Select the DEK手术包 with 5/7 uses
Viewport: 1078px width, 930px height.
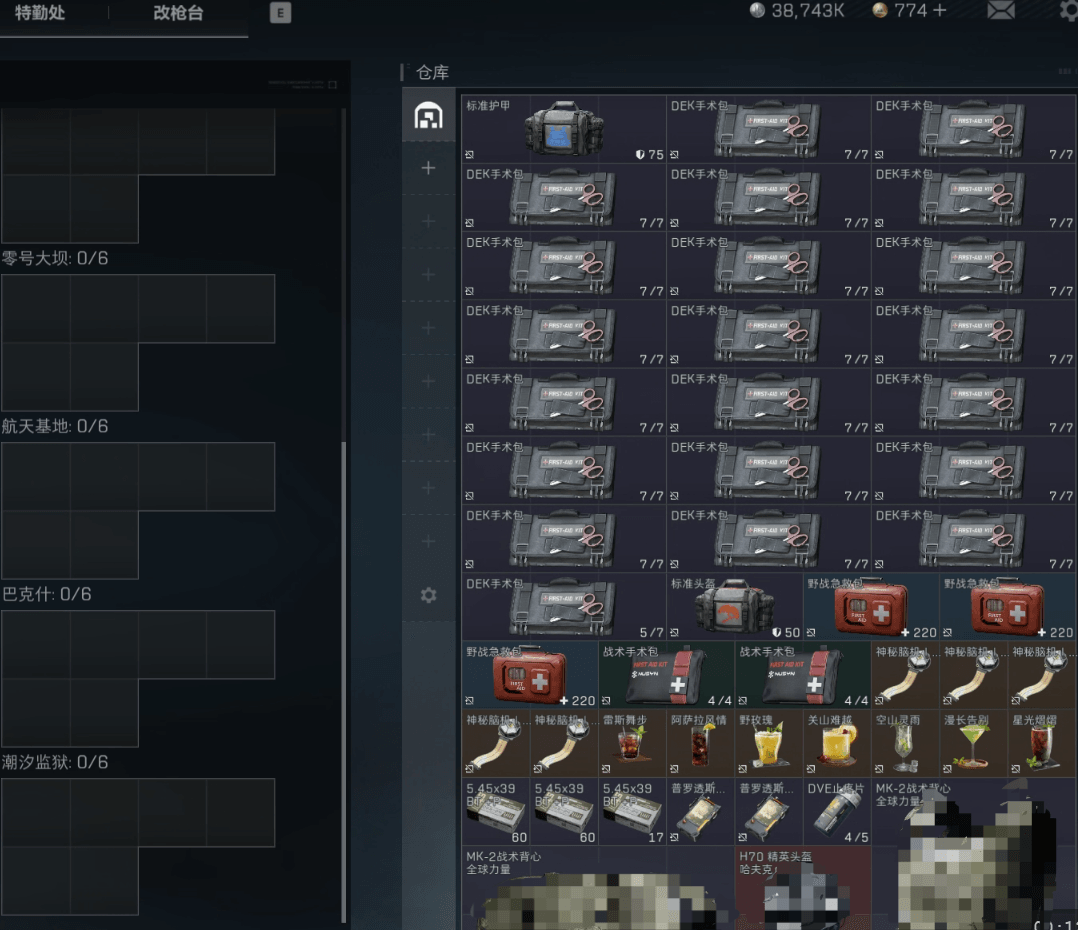click(x=563, y=607)
